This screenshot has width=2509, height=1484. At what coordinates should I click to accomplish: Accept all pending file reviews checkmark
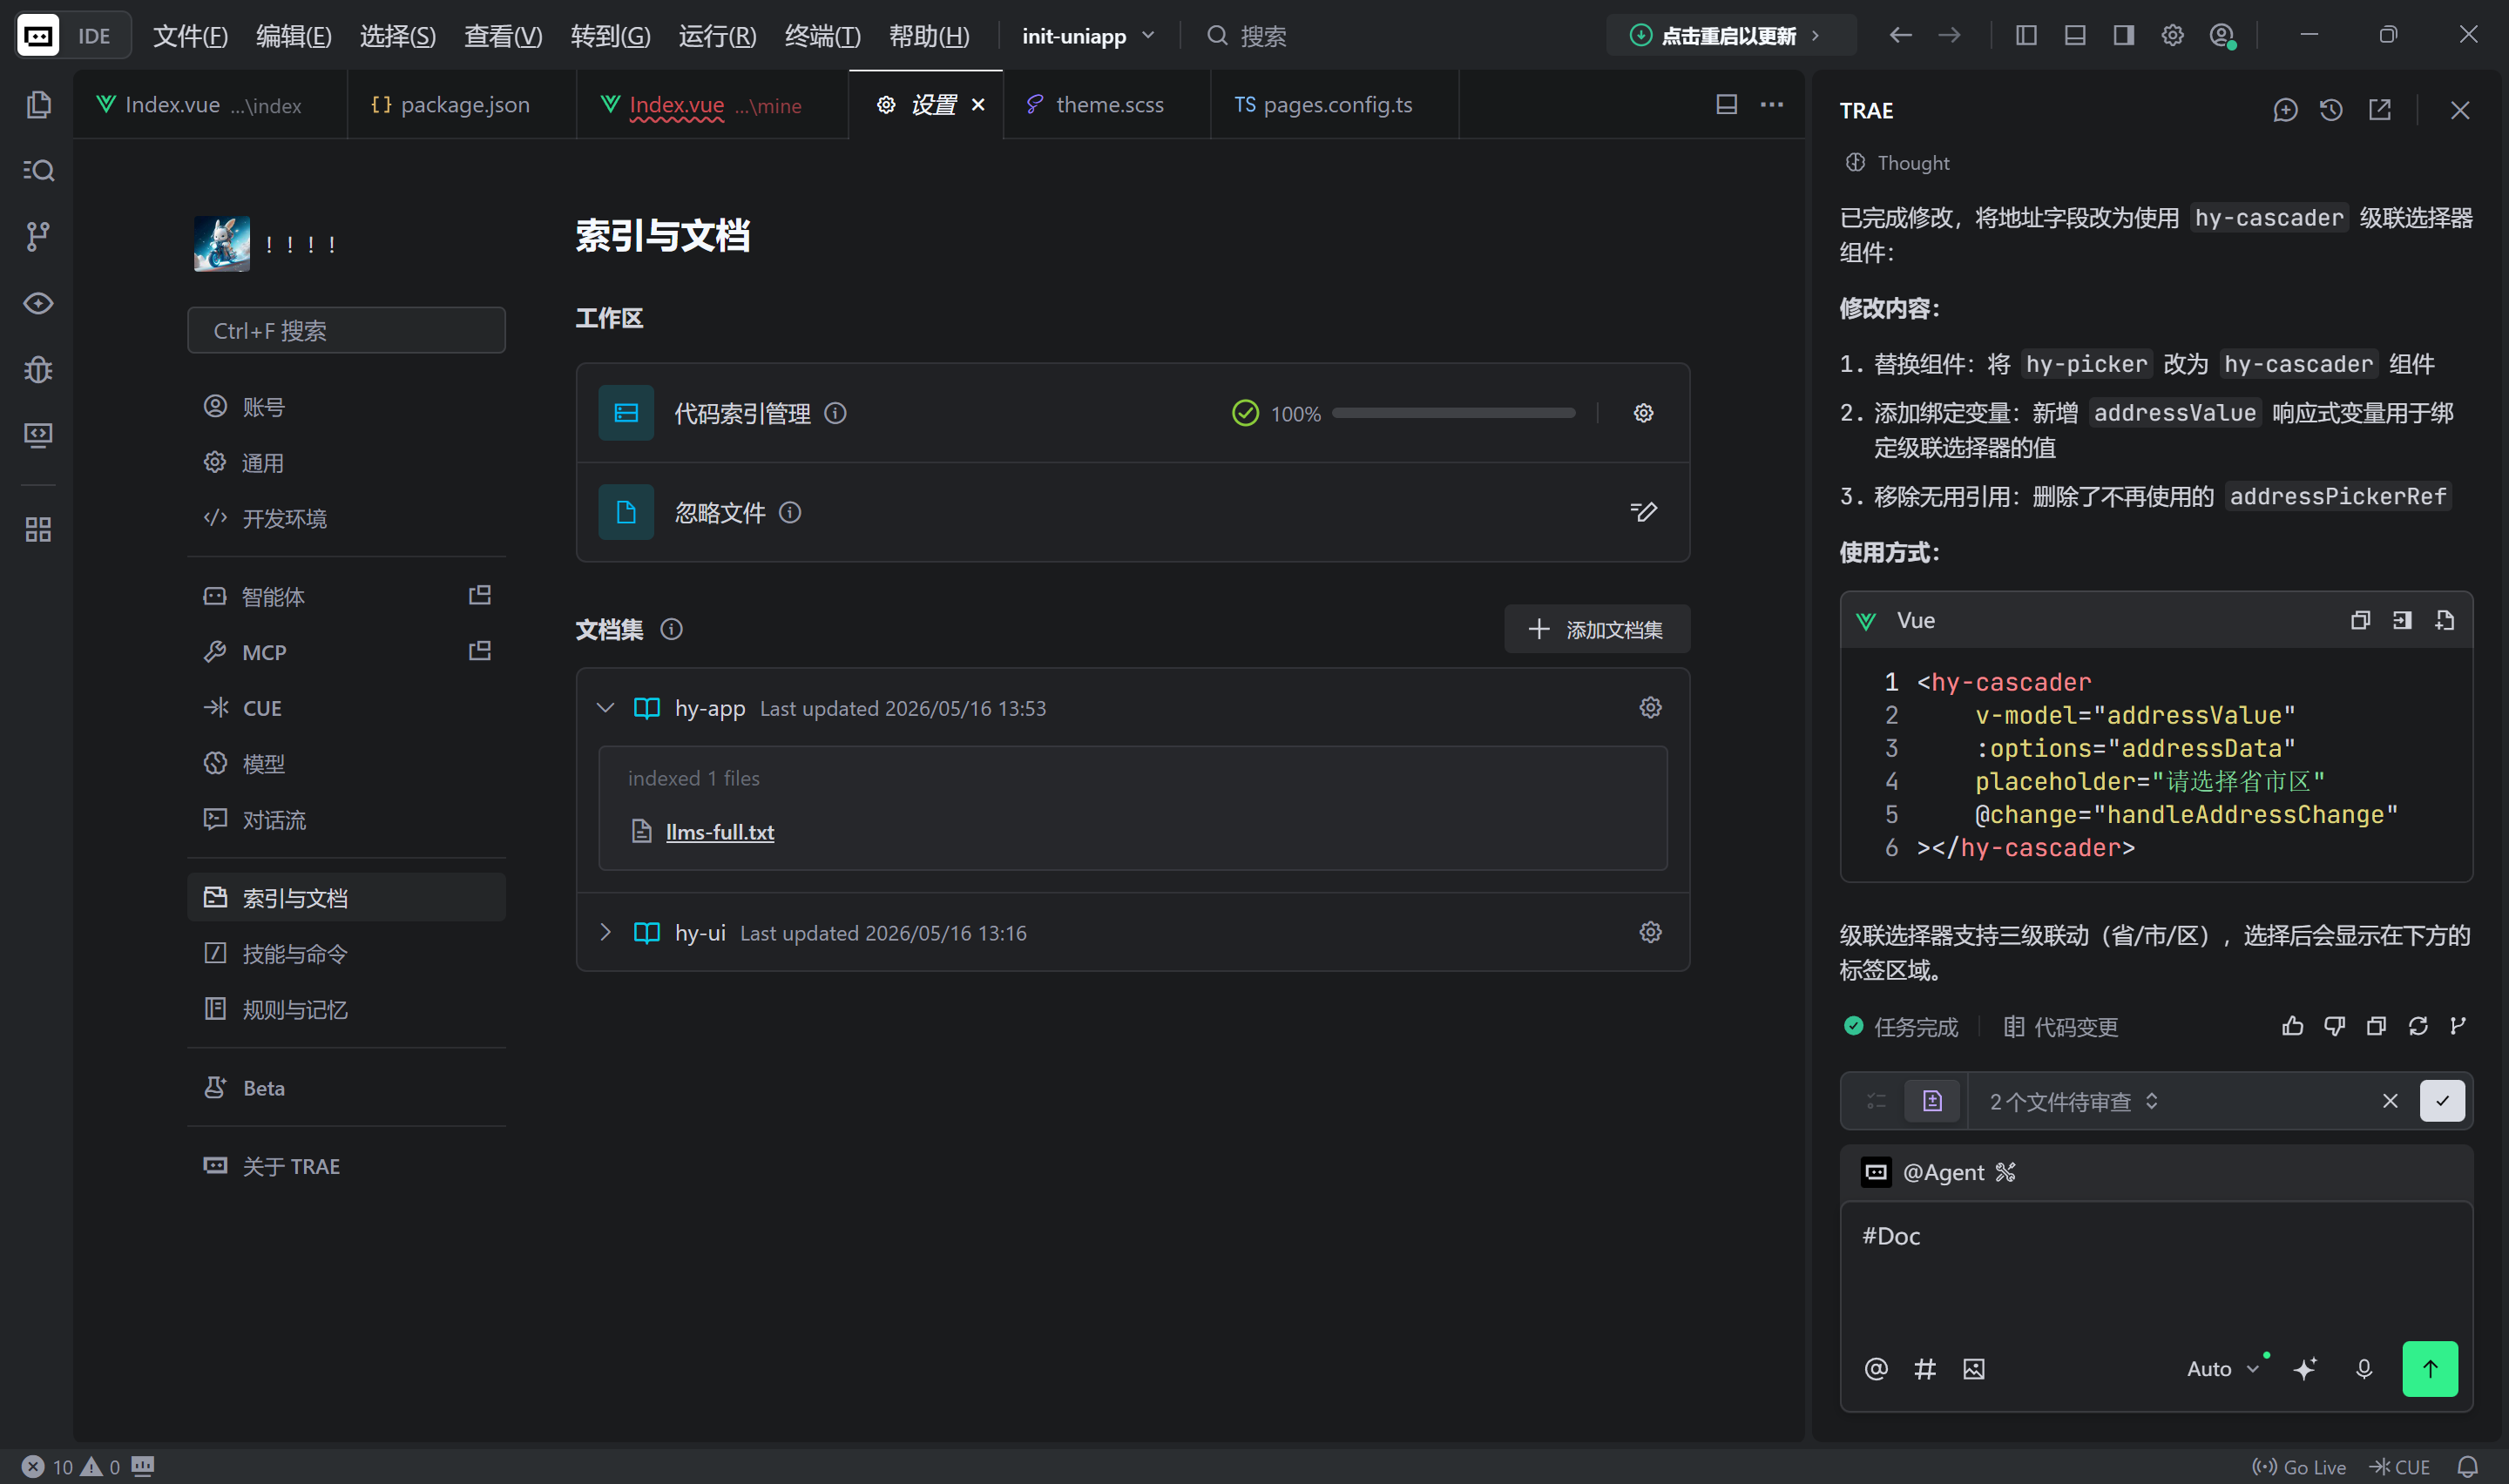2442,1101
